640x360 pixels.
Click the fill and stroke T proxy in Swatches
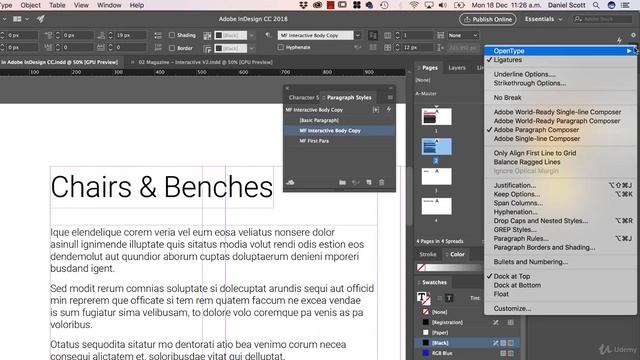[423, 298]
